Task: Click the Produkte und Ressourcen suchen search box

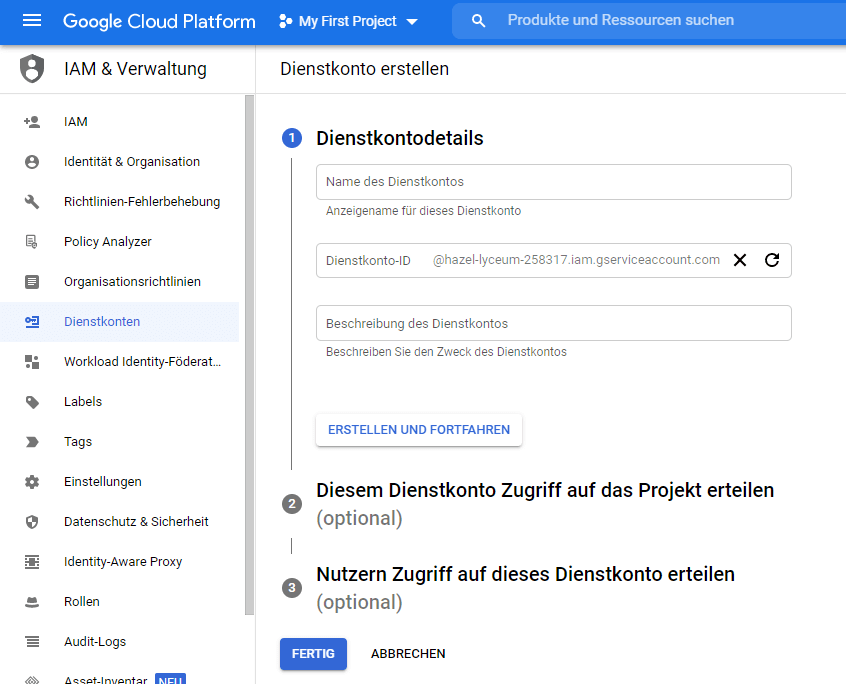Action: pos(649,20)
